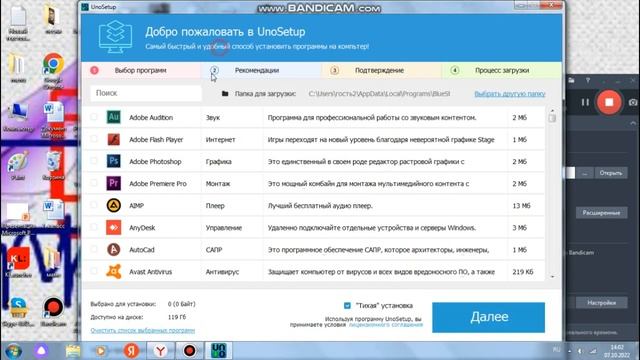Image resolution: width=640 pixels, height=360 pixels.
Task: Click program list scrollbar up arrow
Action: coord(552,111)
